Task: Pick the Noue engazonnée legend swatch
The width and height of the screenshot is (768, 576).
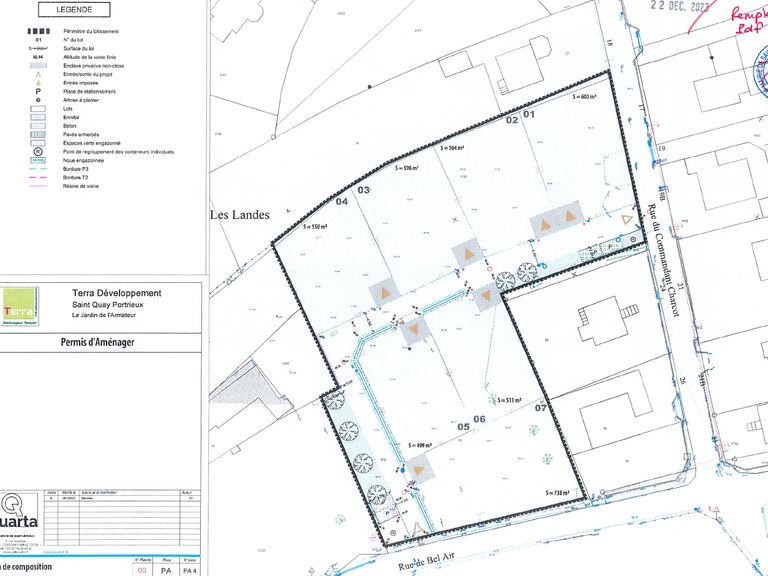Action: click(37, 160)
